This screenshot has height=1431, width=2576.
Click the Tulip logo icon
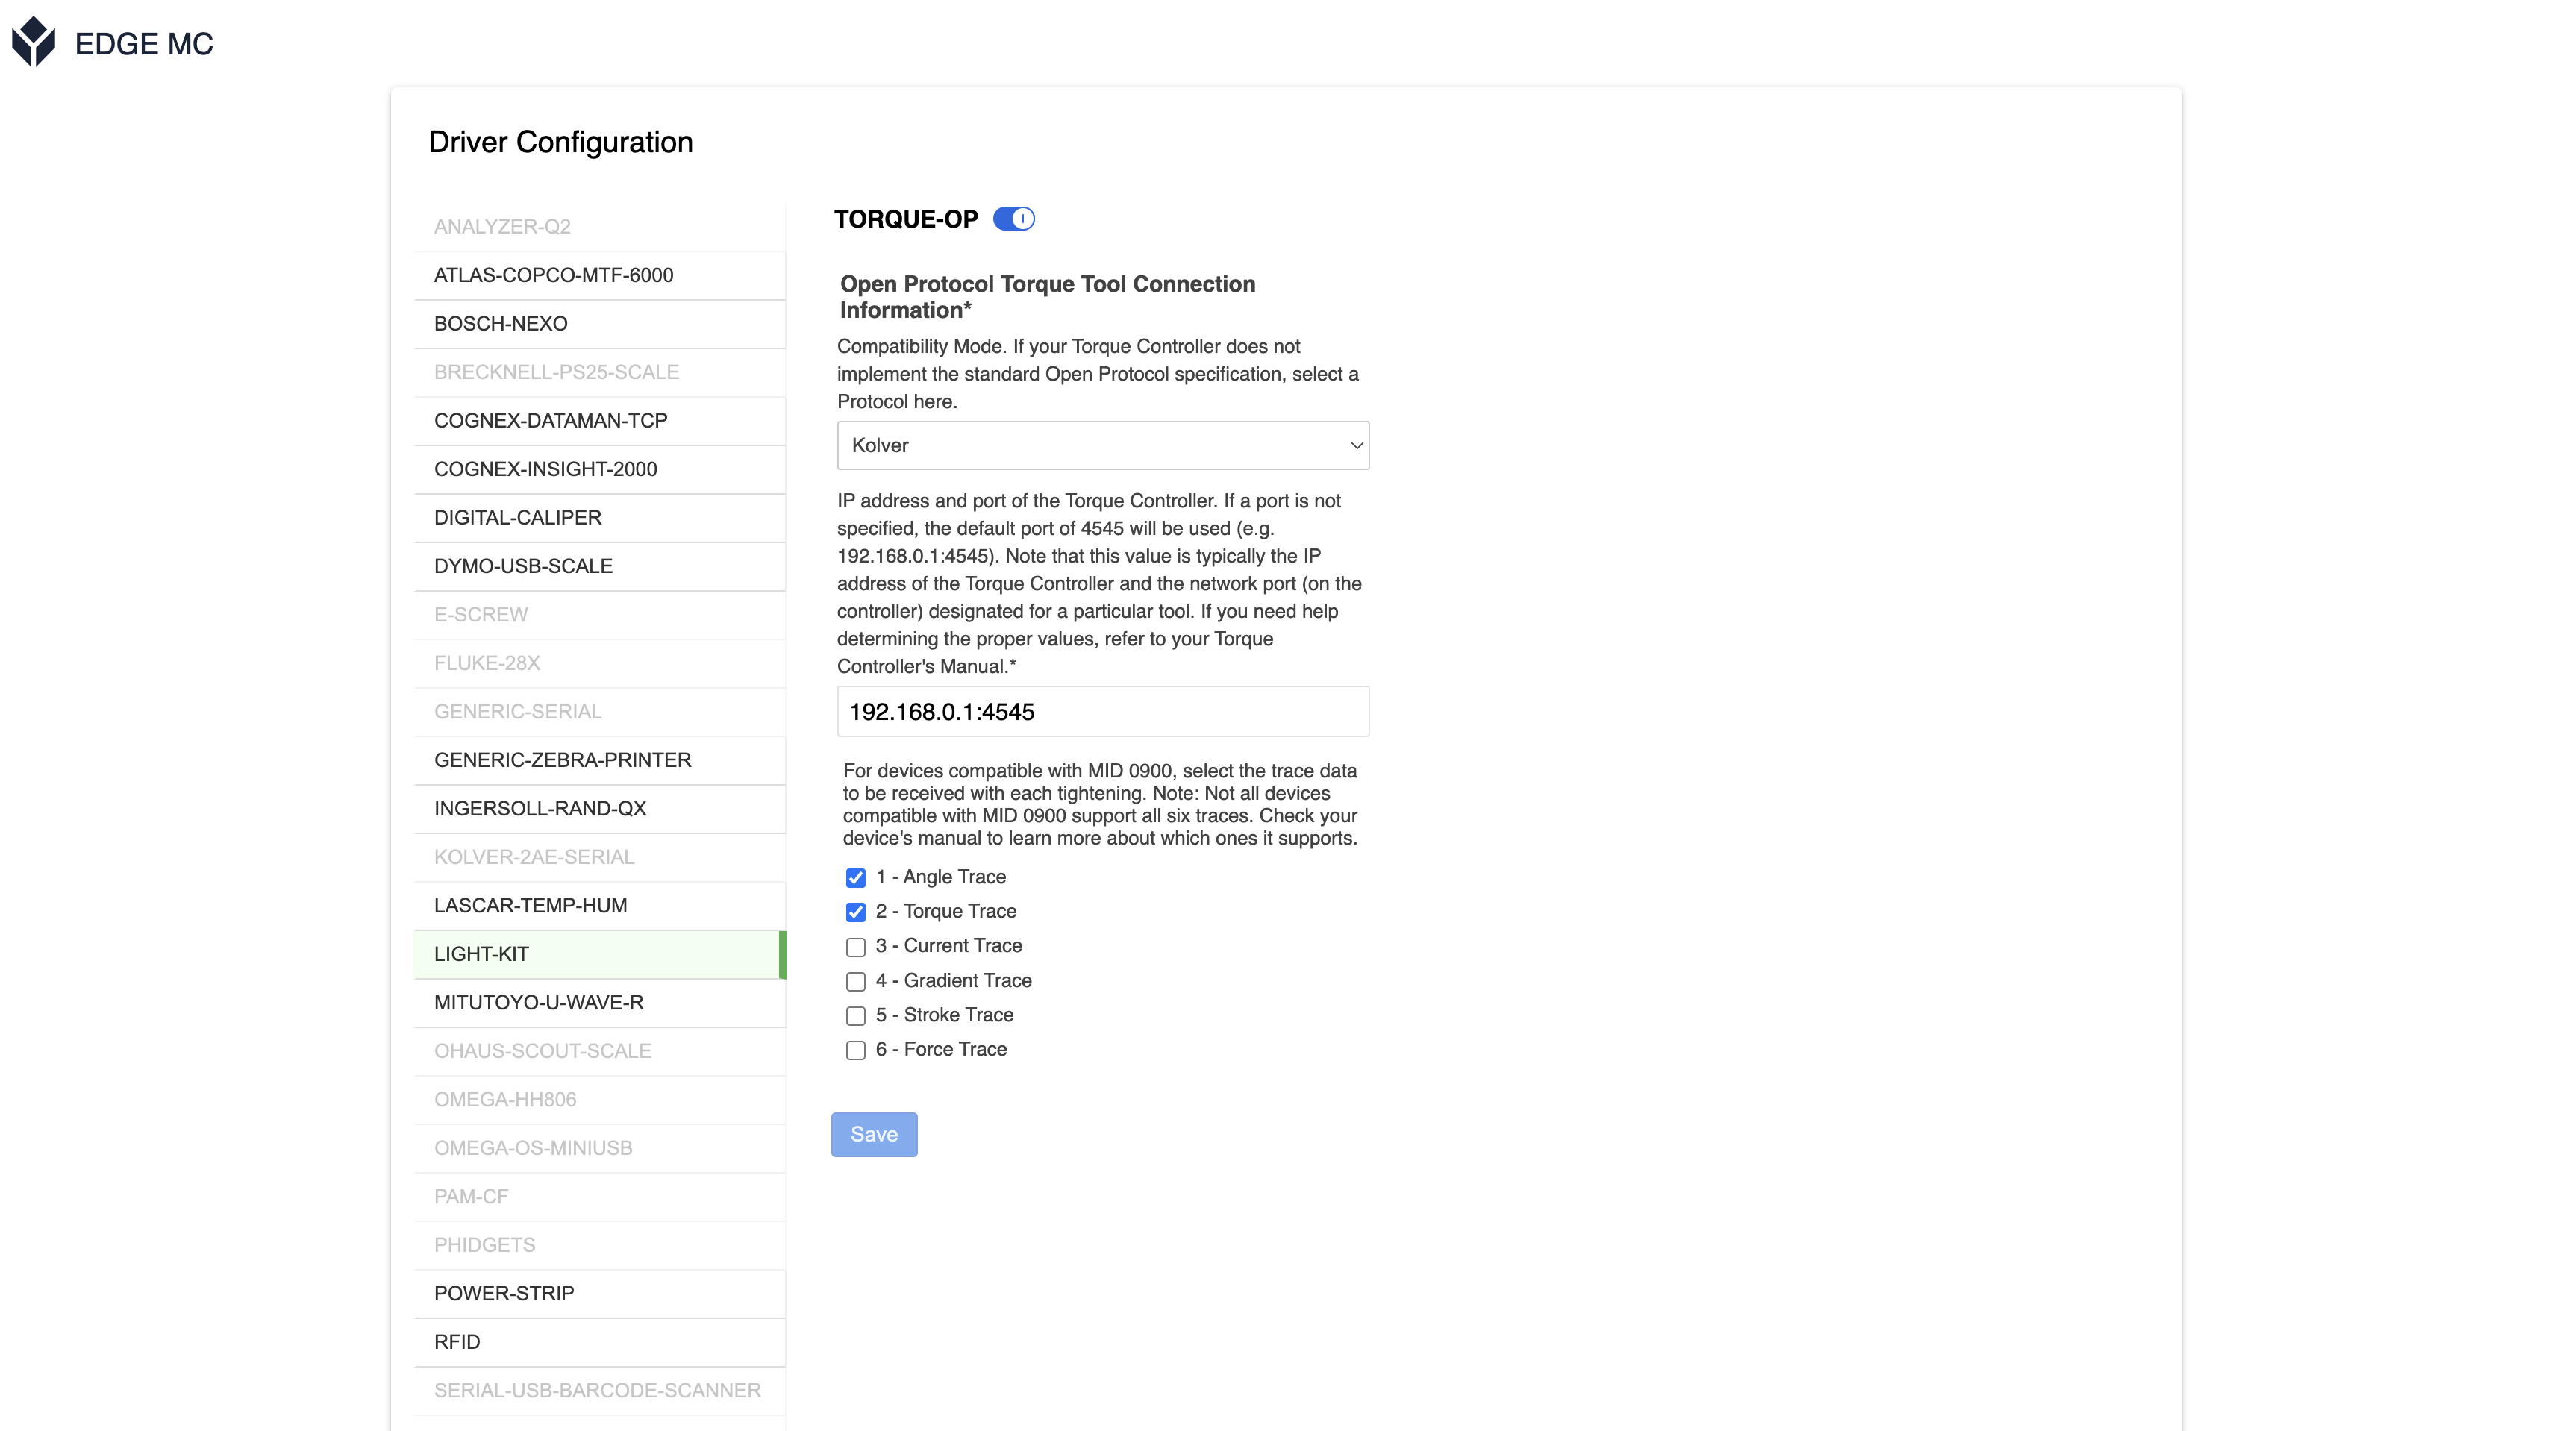point(33,42)
